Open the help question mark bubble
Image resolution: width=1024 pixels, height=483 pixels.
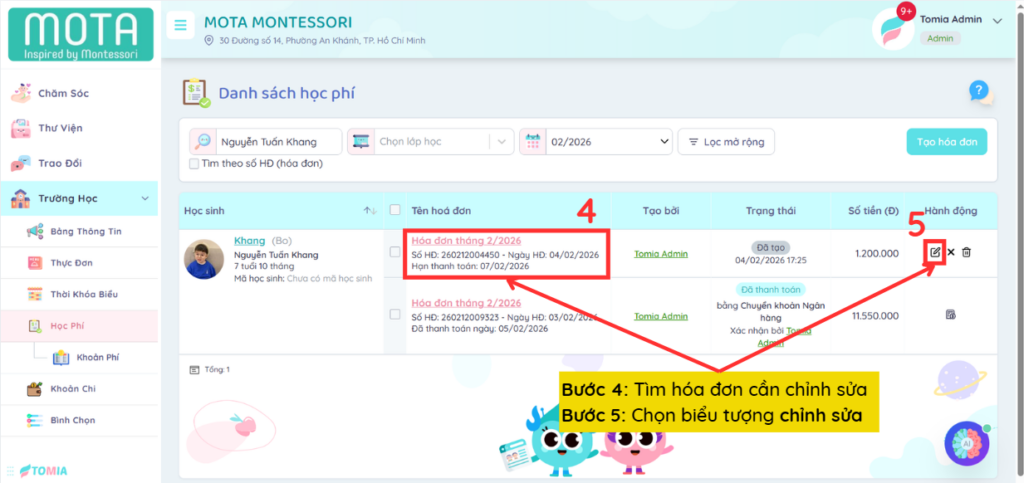click(979, 92)
